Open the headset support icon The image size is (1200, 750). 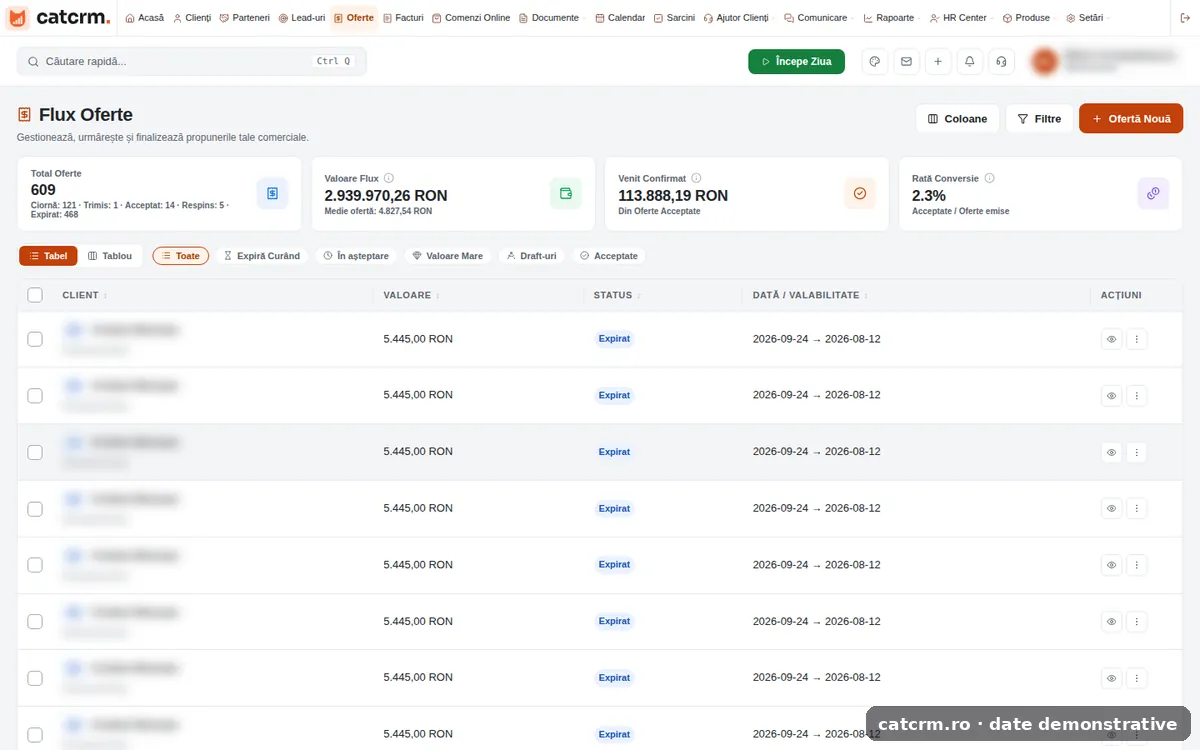(1001, 61)
